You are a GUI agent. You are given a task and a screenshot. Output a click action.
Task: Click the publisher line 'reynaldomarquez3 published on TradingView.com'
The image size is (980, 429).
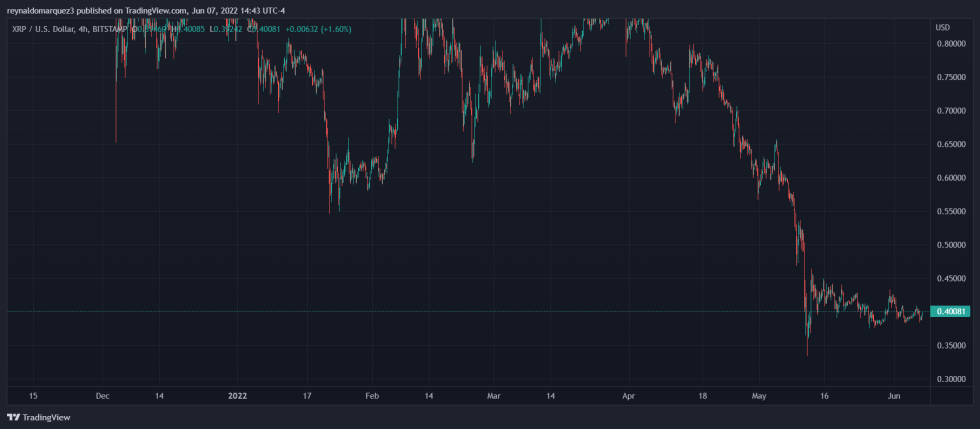(x=96, y=10)
